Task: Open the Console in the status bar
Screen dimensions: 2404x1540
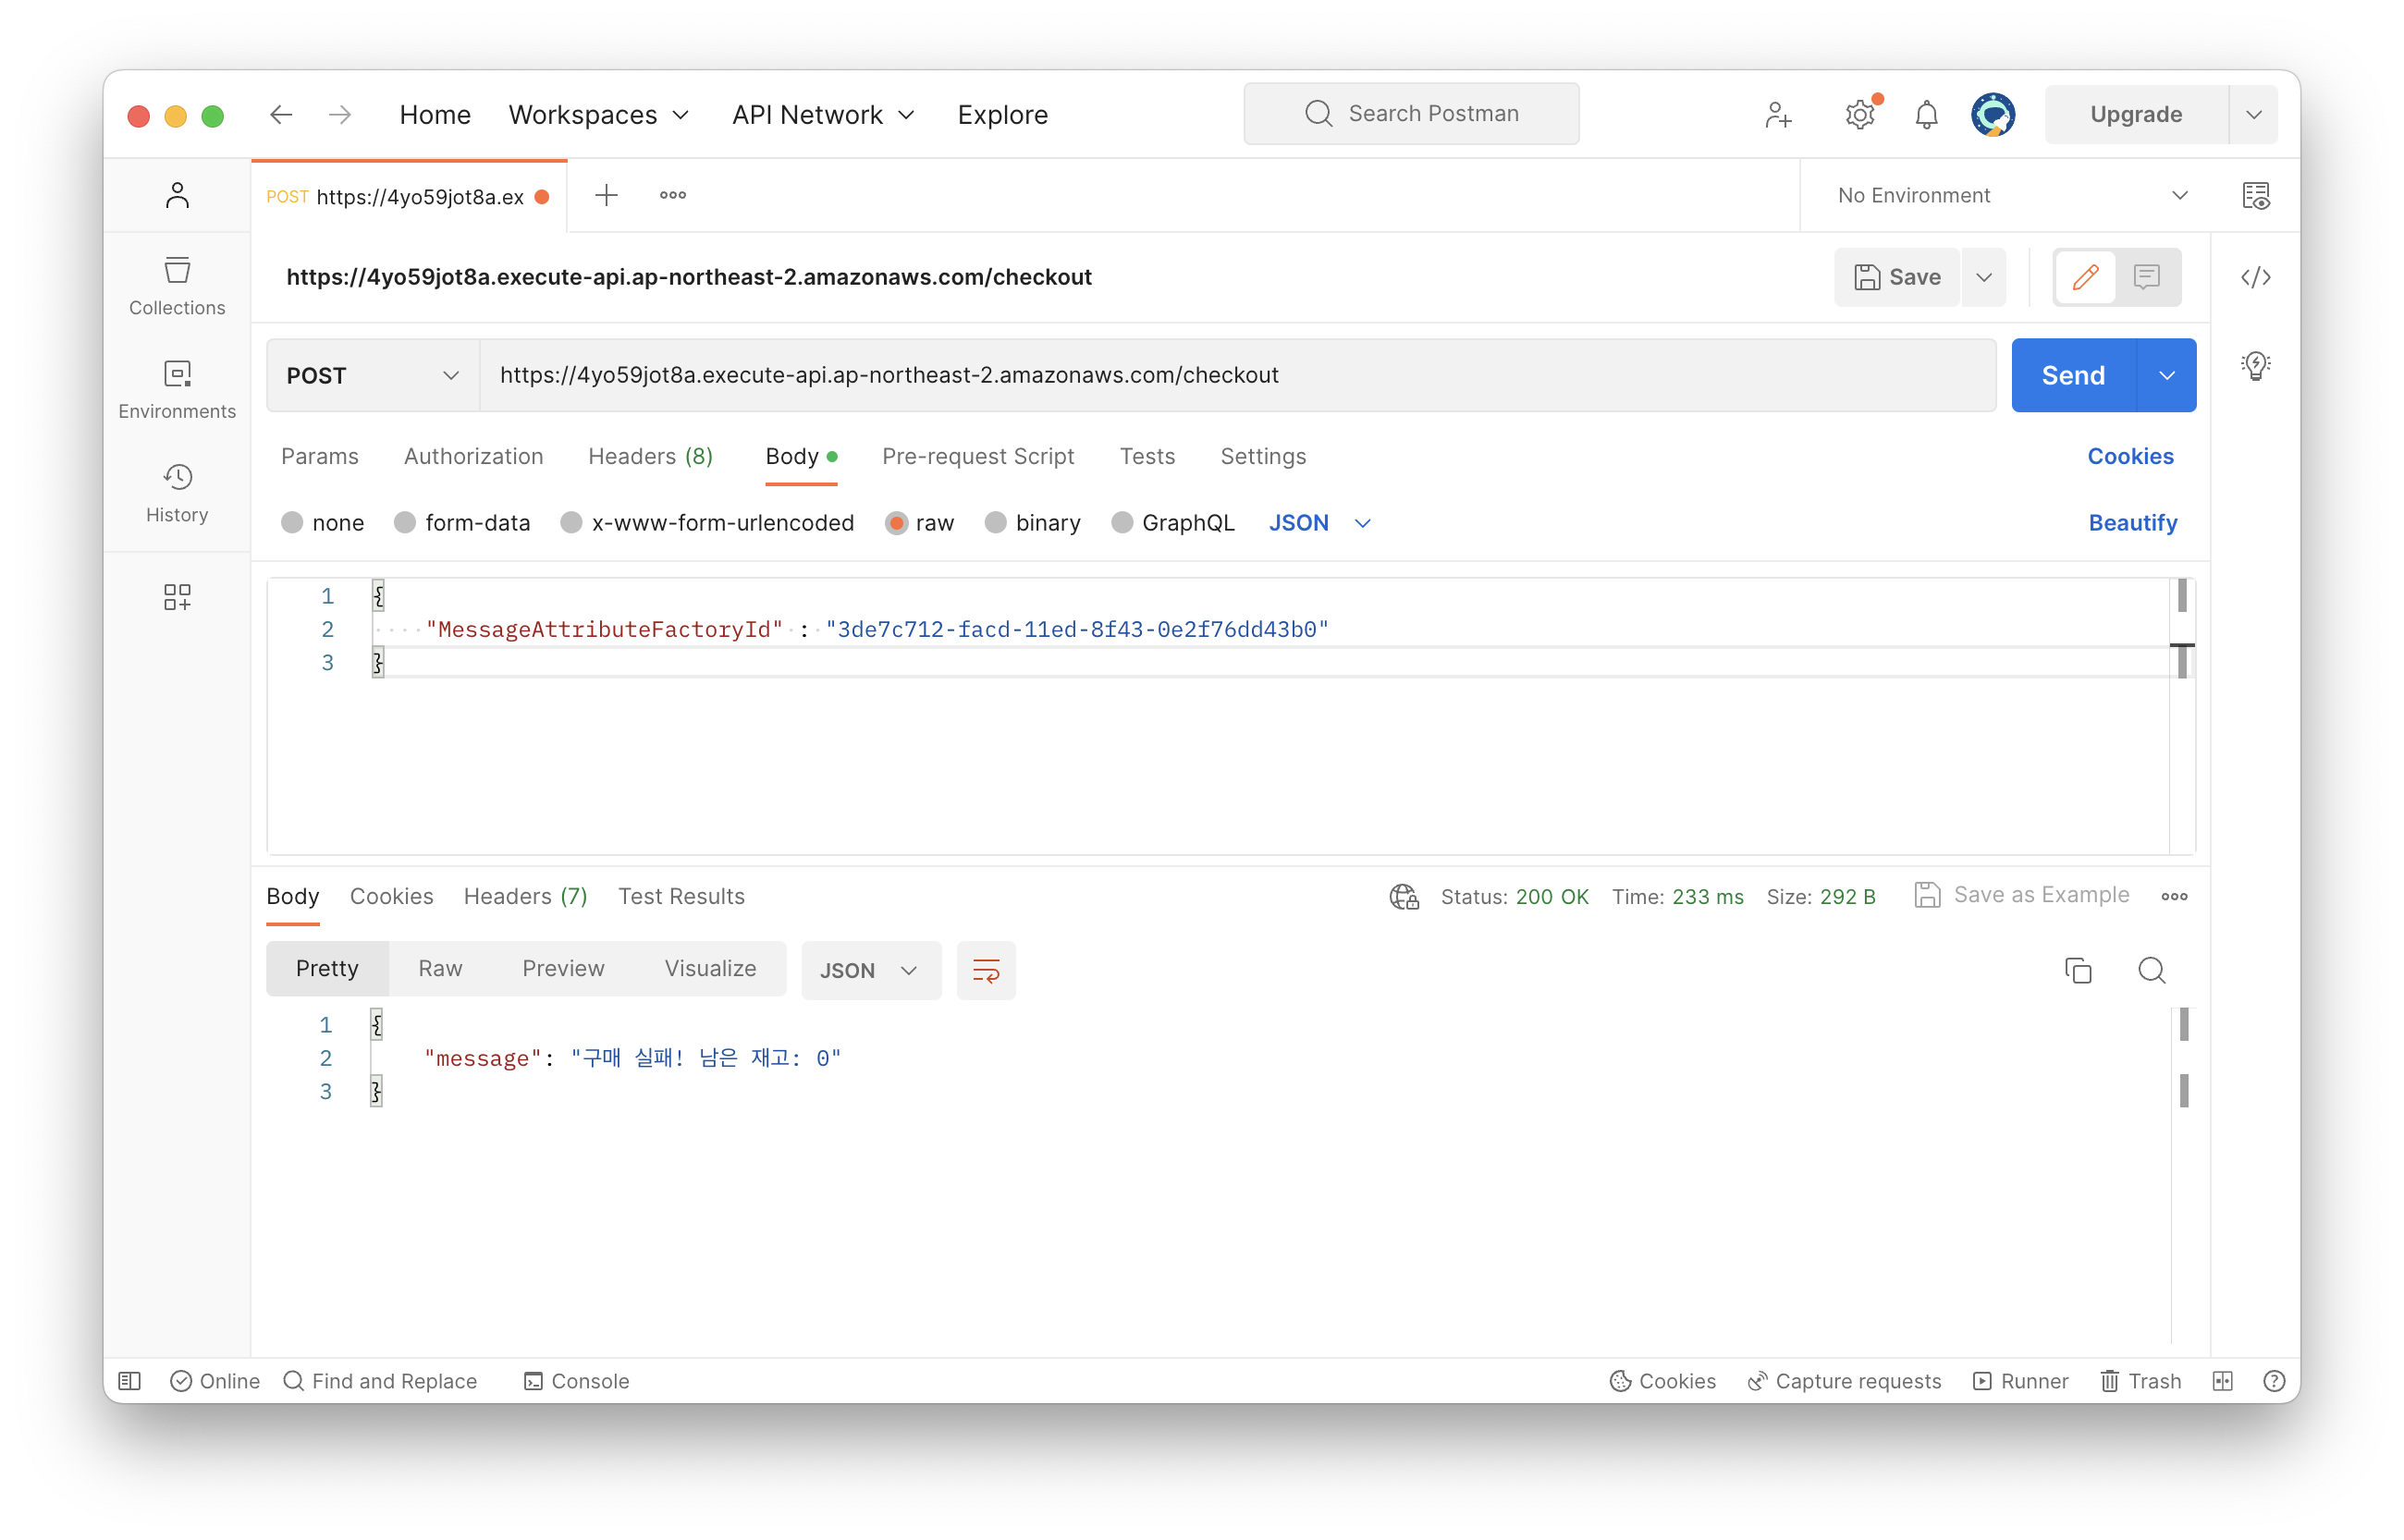Action: coord(576,1381)
